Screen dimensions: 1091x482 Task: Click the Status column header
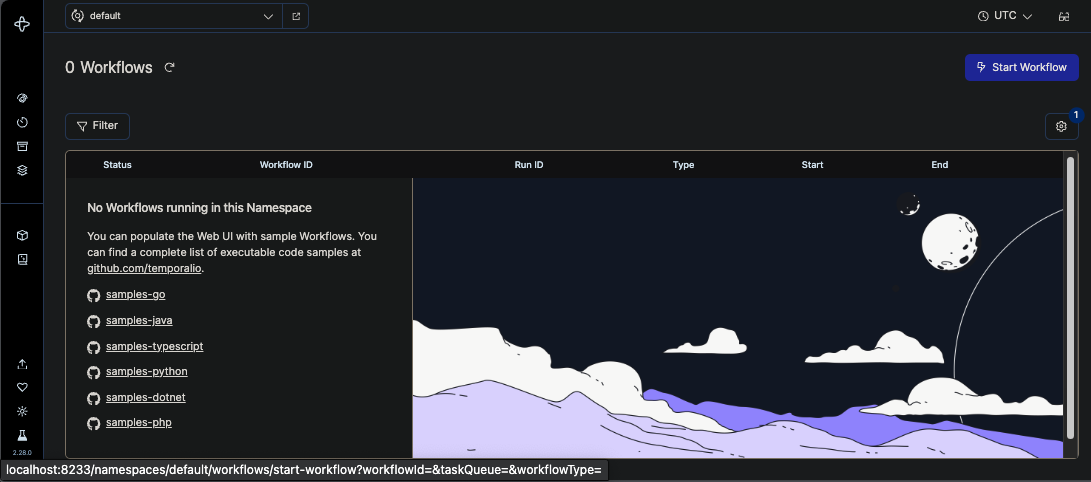click(117, 165)
